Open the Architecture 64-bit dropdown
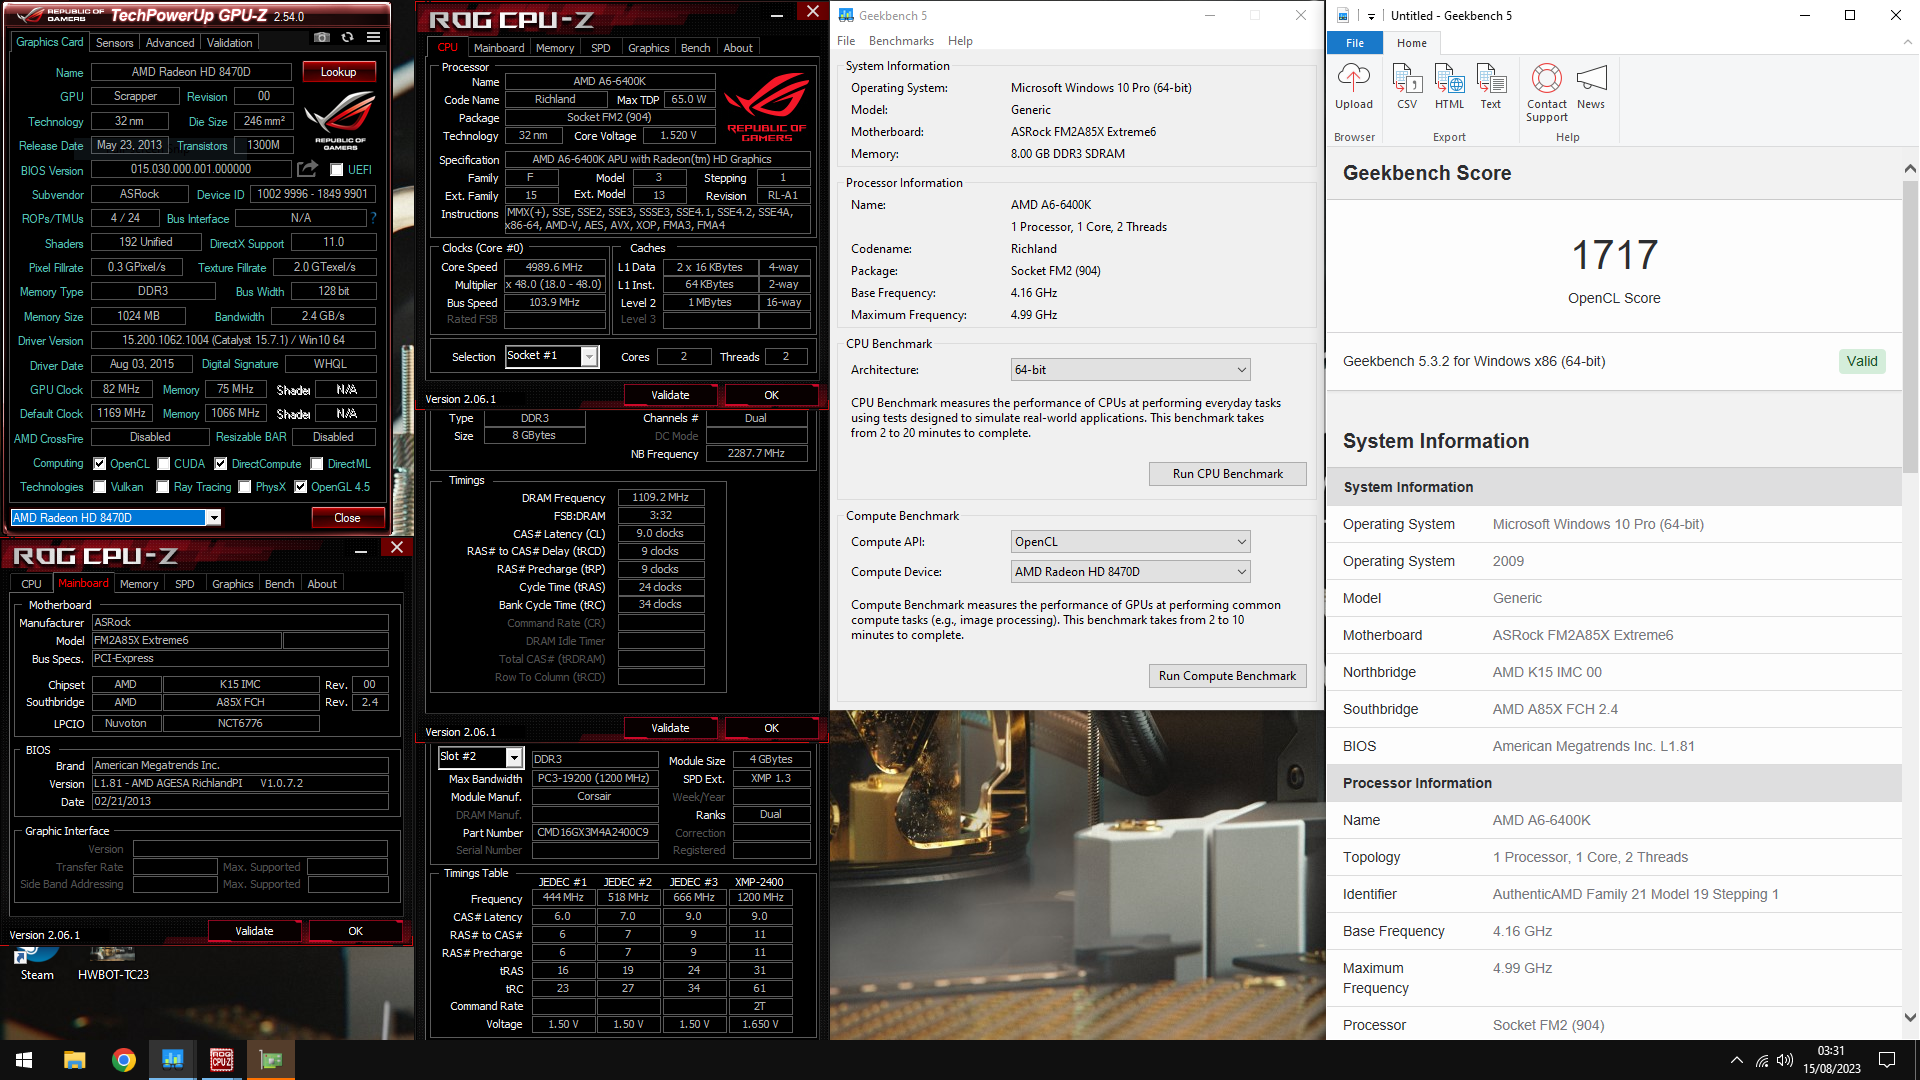This screenshot has height=1080, width=1920. point(1130,370)
